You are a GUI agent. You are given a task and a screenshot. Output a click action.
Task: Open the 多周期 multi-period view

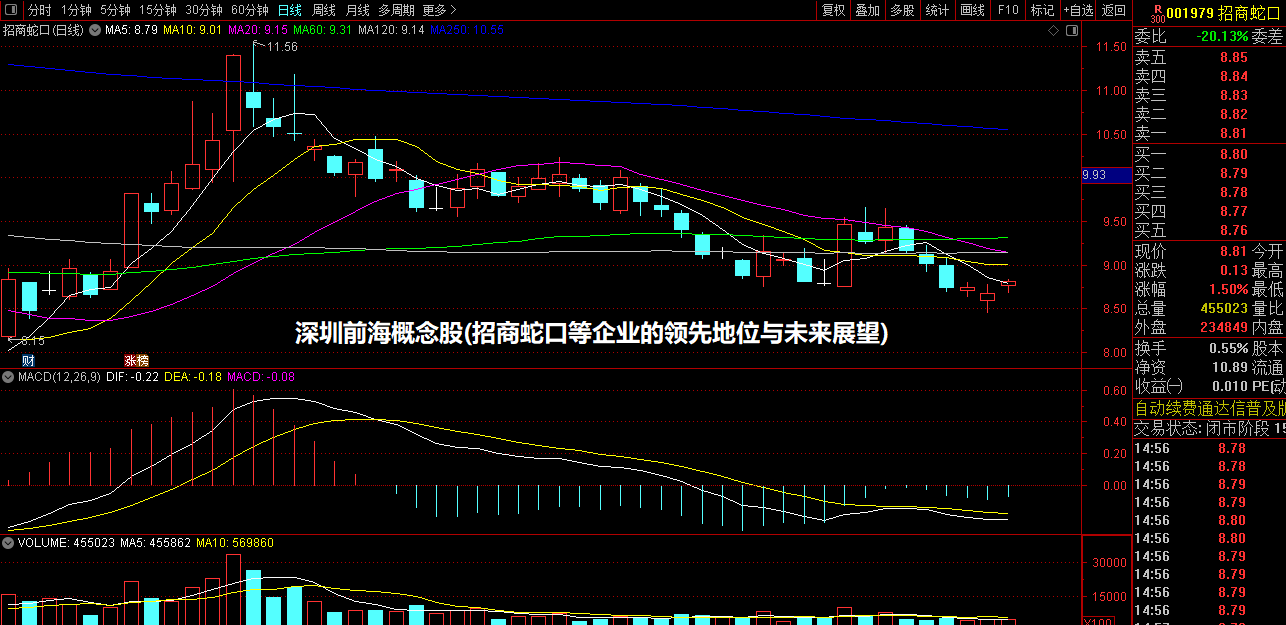click(x=396, y=10)
